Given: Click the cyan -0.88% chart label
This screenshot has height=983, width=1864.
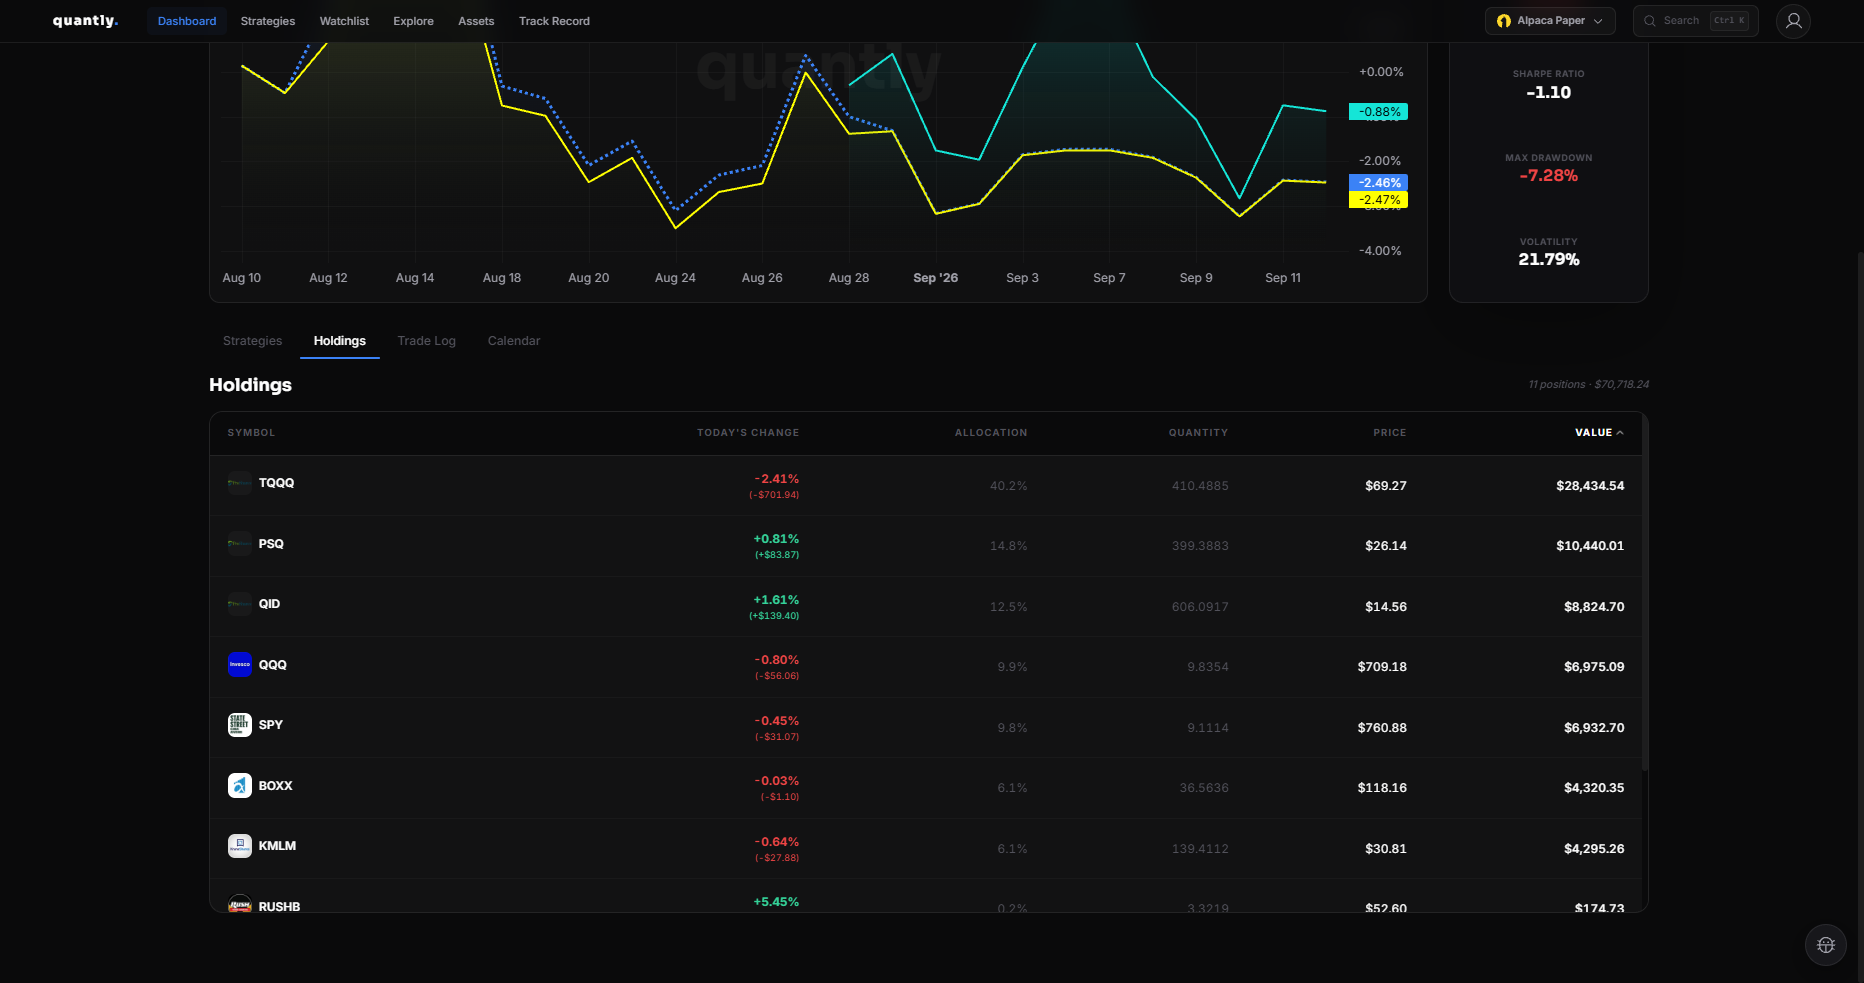Looking at the screenshot, I should pyautogui.click(x=1378, y=112).
